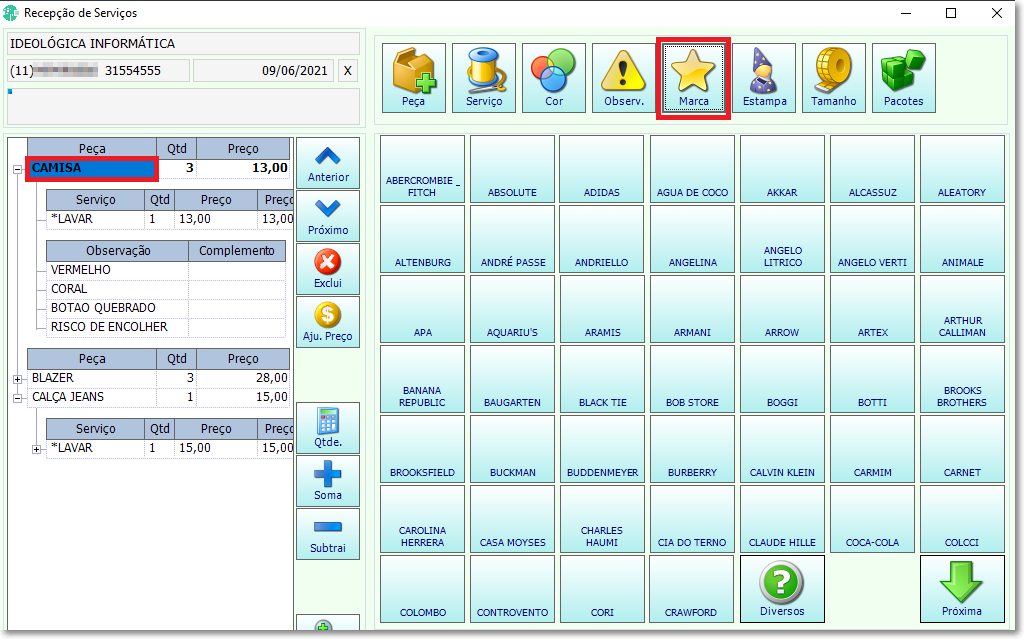Pick the ARTHUR CALLIMAN brand
The height and width of the screenshot is (639, 1024).
click(x=962, y=309)
